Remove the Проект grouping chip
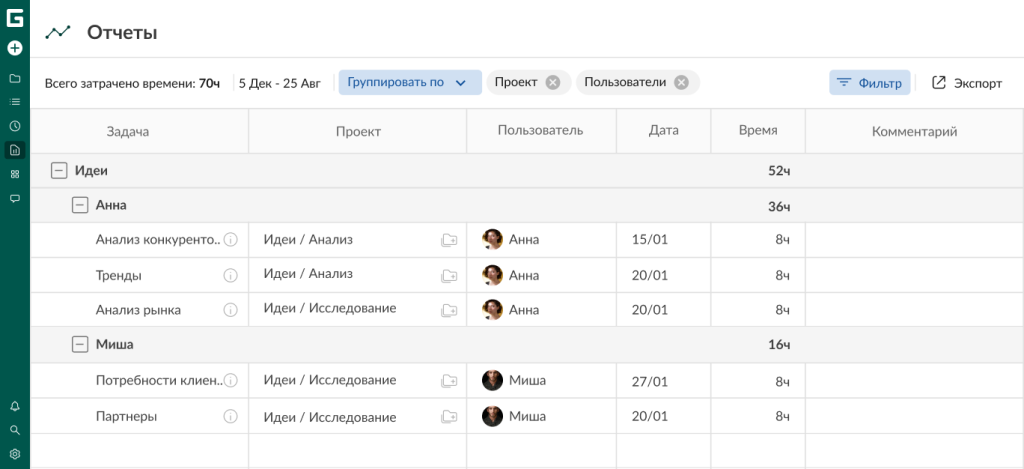This screenshot has height=469, width=1024. click(553, 83)
